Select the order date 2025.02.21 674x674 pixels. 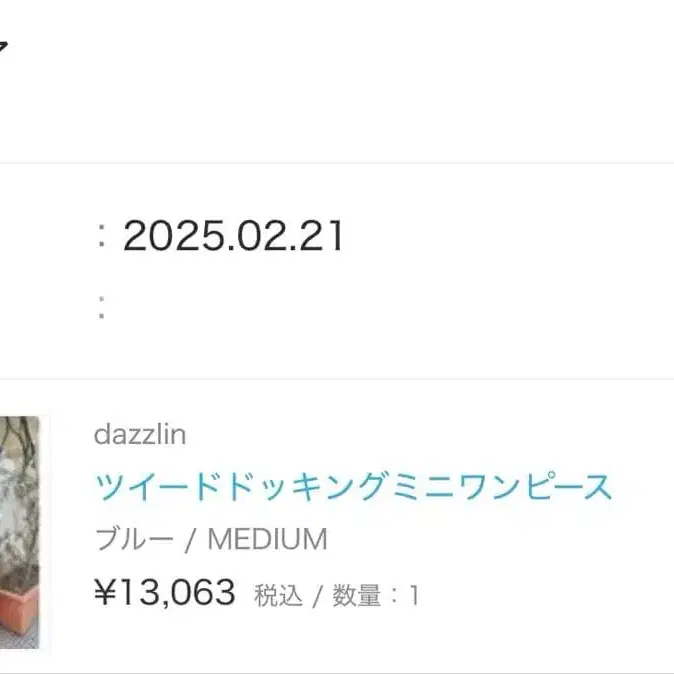pyautogui.click(x=233, y=237)
